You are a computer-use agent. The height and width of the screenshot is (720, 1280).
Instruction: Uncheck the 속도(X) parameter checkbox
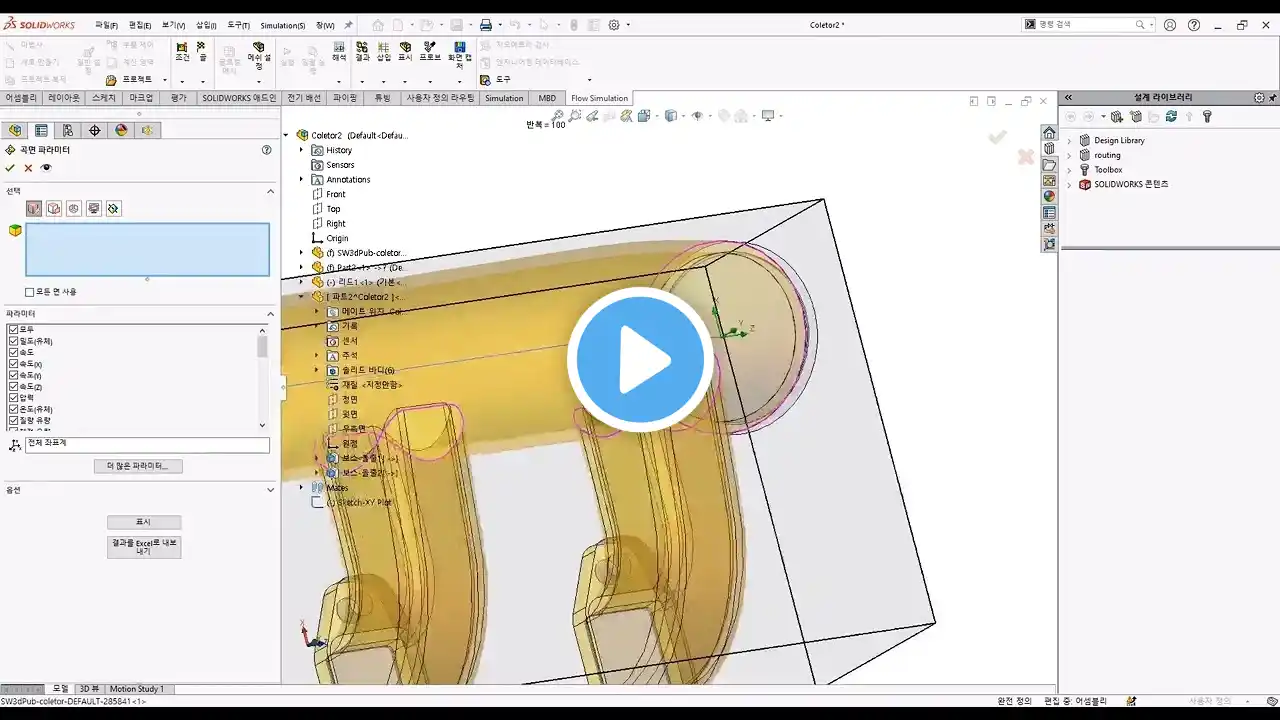13,364
